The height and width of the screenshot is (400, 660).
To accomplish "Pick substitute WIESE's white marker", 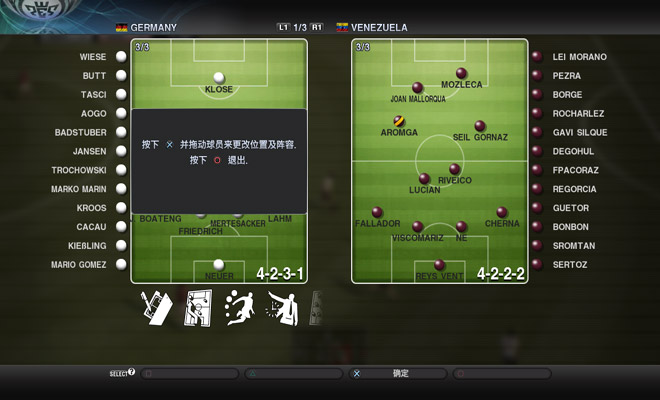I will 121,56.
